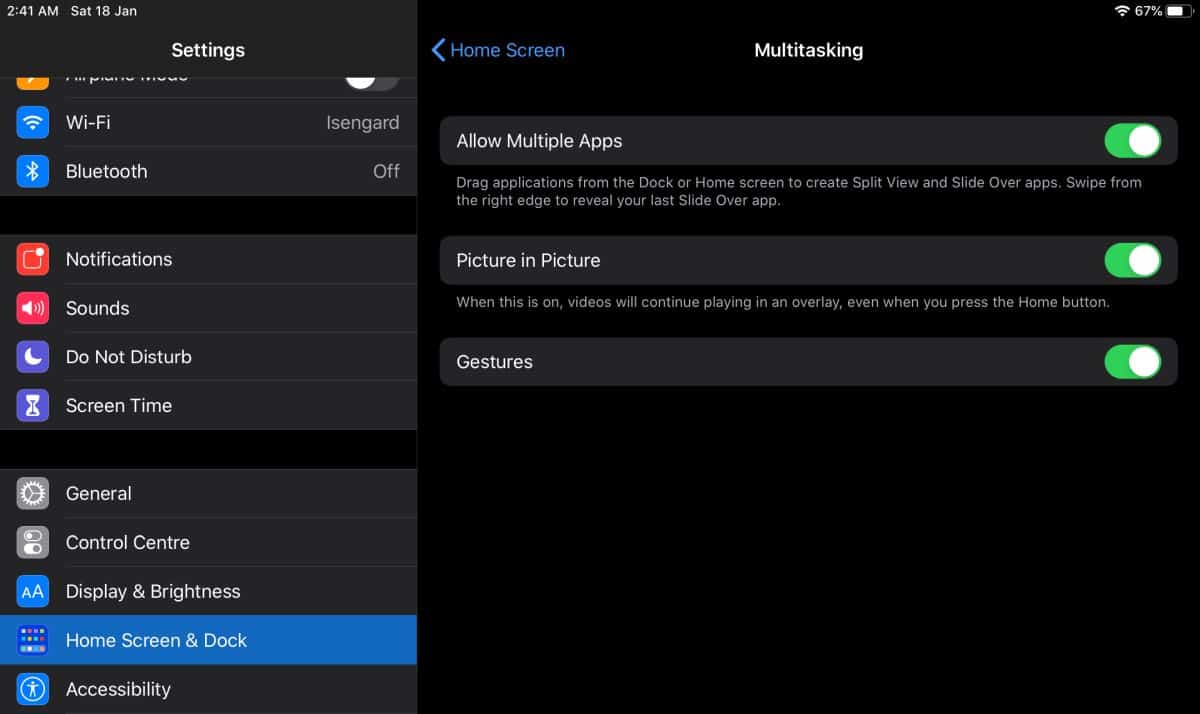Image resolution: width=1200 pixels, height=714 pixels.
Task: Tap the Accessibility icon
Action: 33,689
